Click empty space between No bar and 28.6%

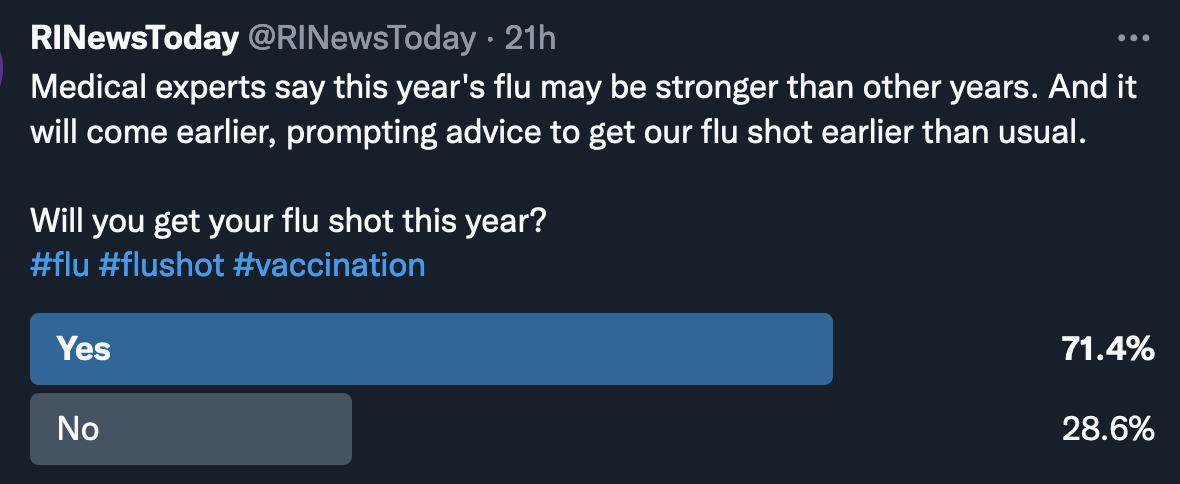tap(700, 430)
